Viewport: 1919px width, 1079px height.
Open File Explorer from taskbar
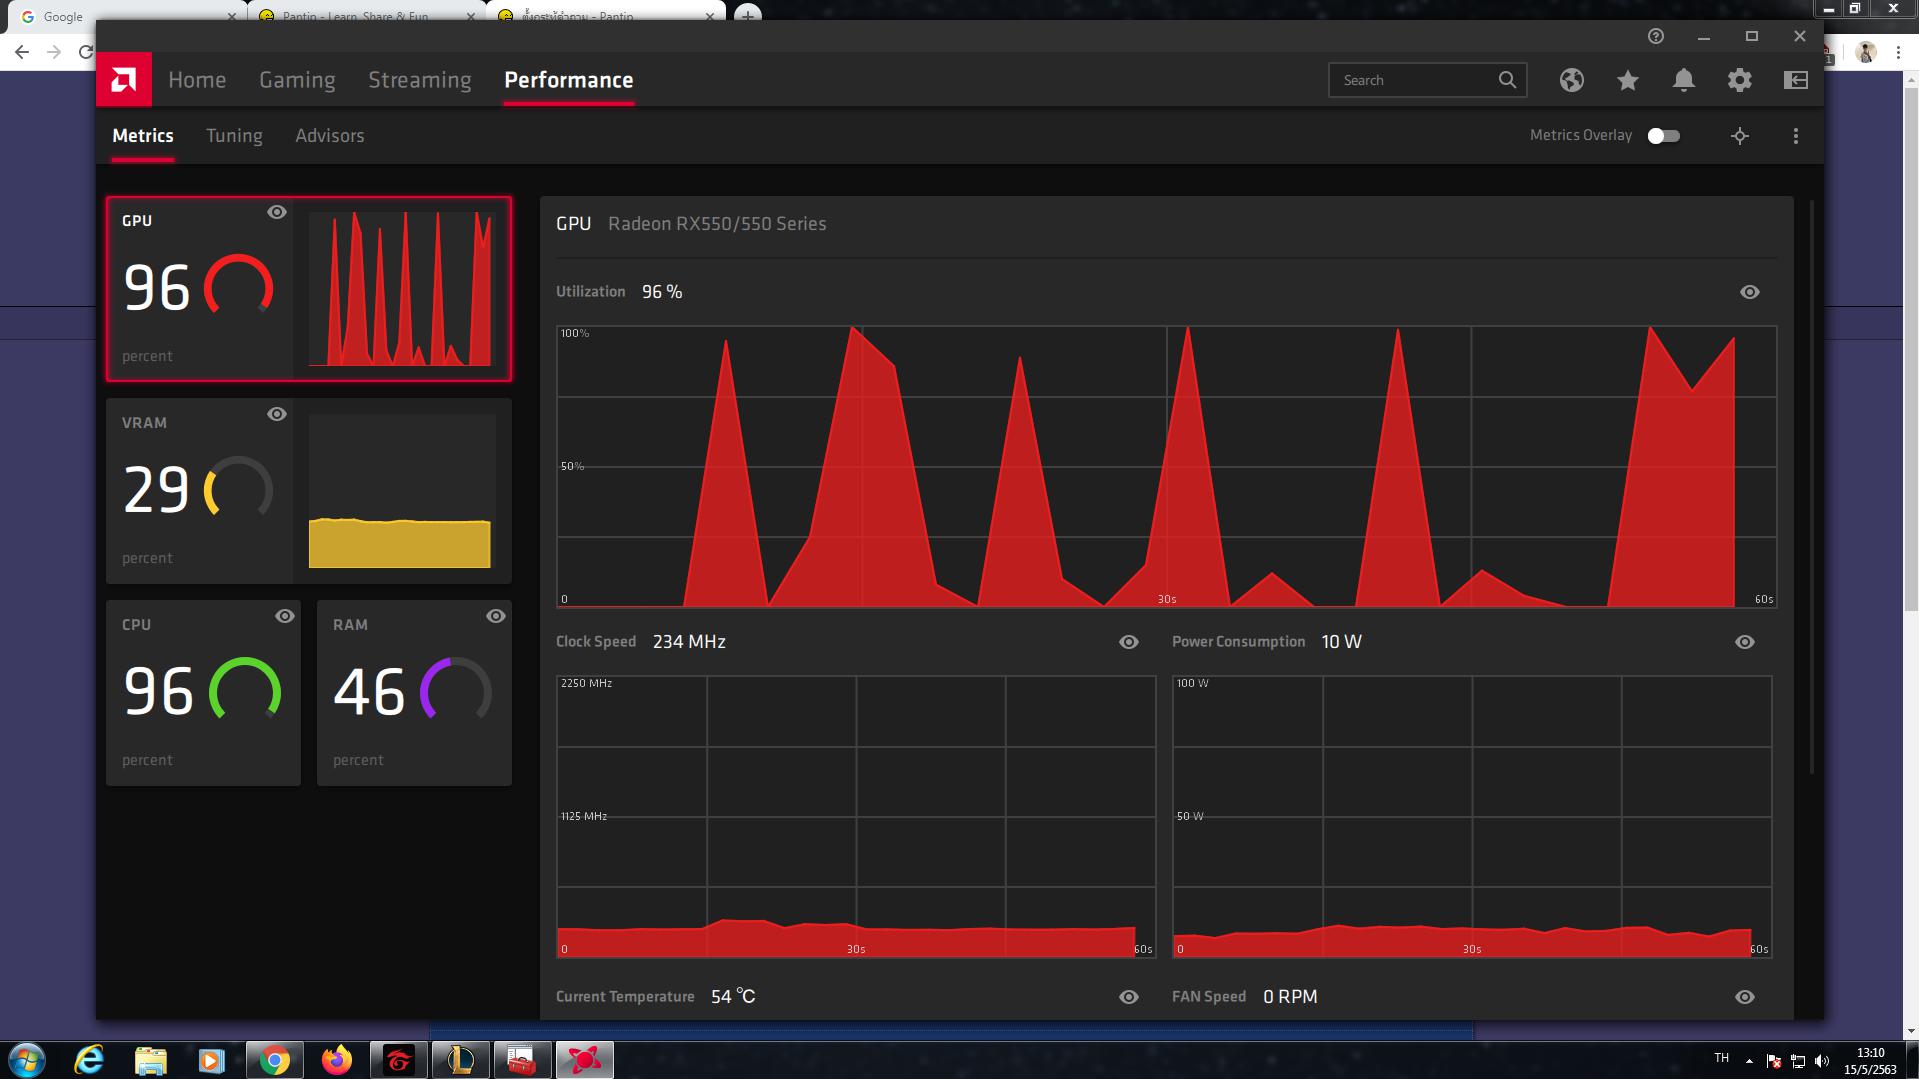[150, 1059]
